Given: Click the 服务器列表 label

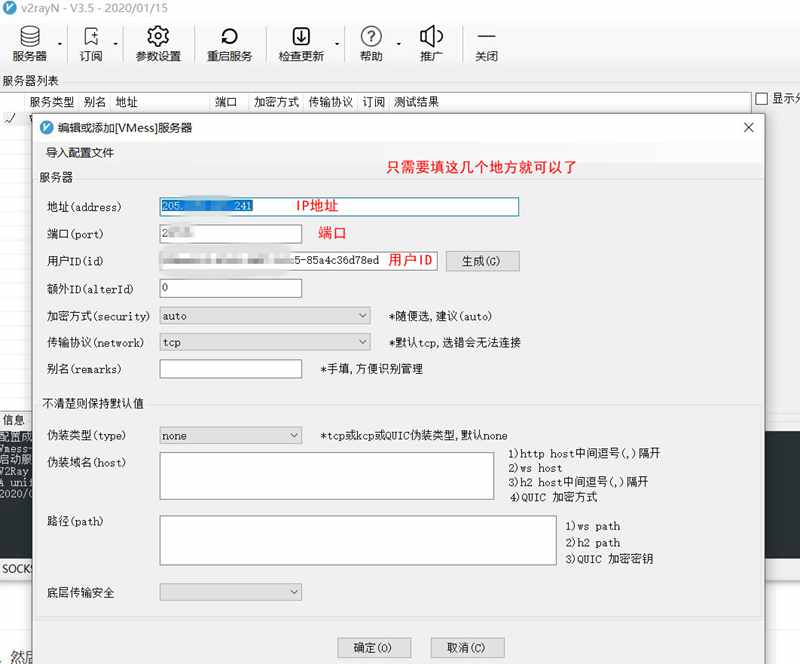Looking at the screenshot, I should pos(30,81).
